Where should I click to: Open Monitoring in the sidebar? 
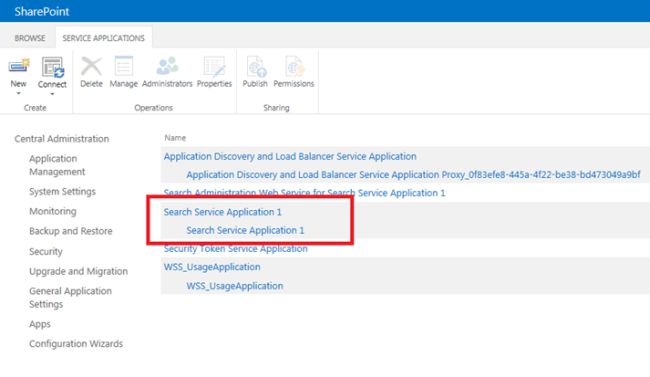[x=53, y=211]
